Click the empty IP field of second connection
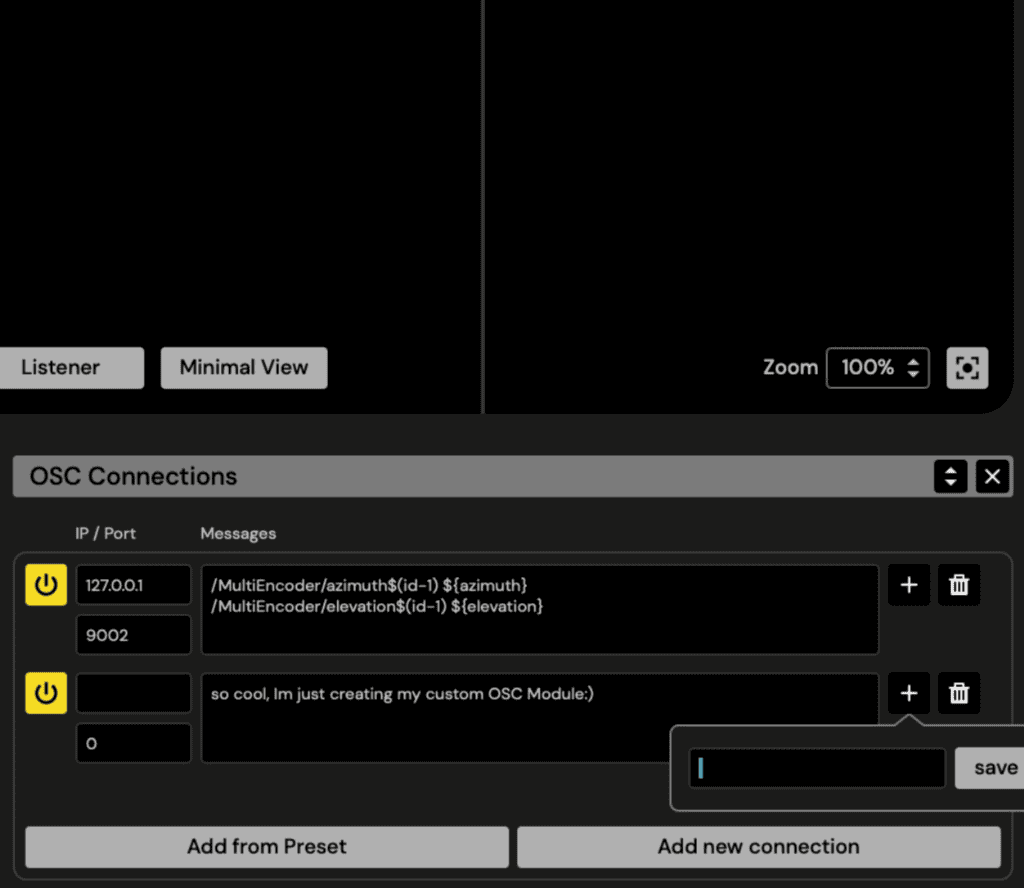The height and width of the screenshot is (888, 1024). coord(134,693)
